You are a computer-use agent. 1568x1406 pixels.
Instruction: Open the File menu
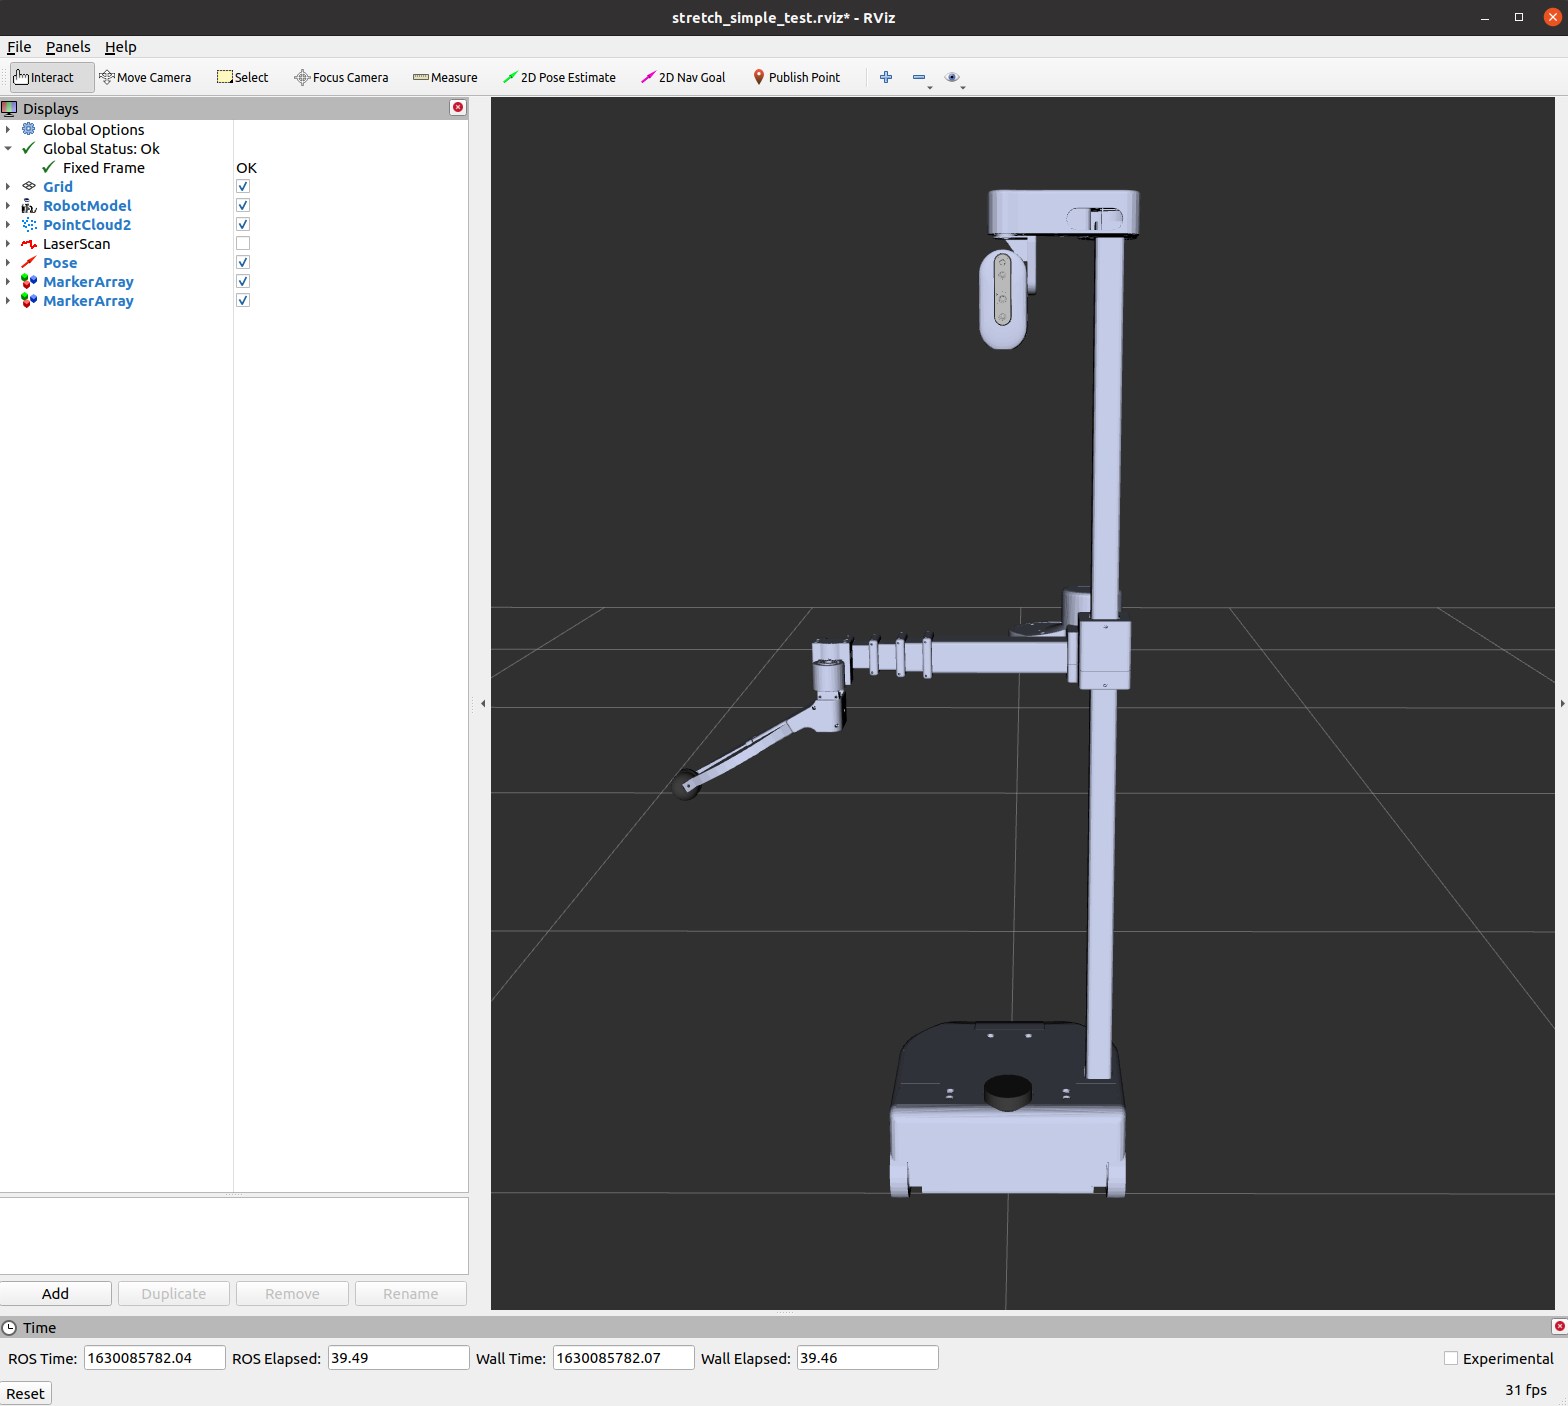19,47
